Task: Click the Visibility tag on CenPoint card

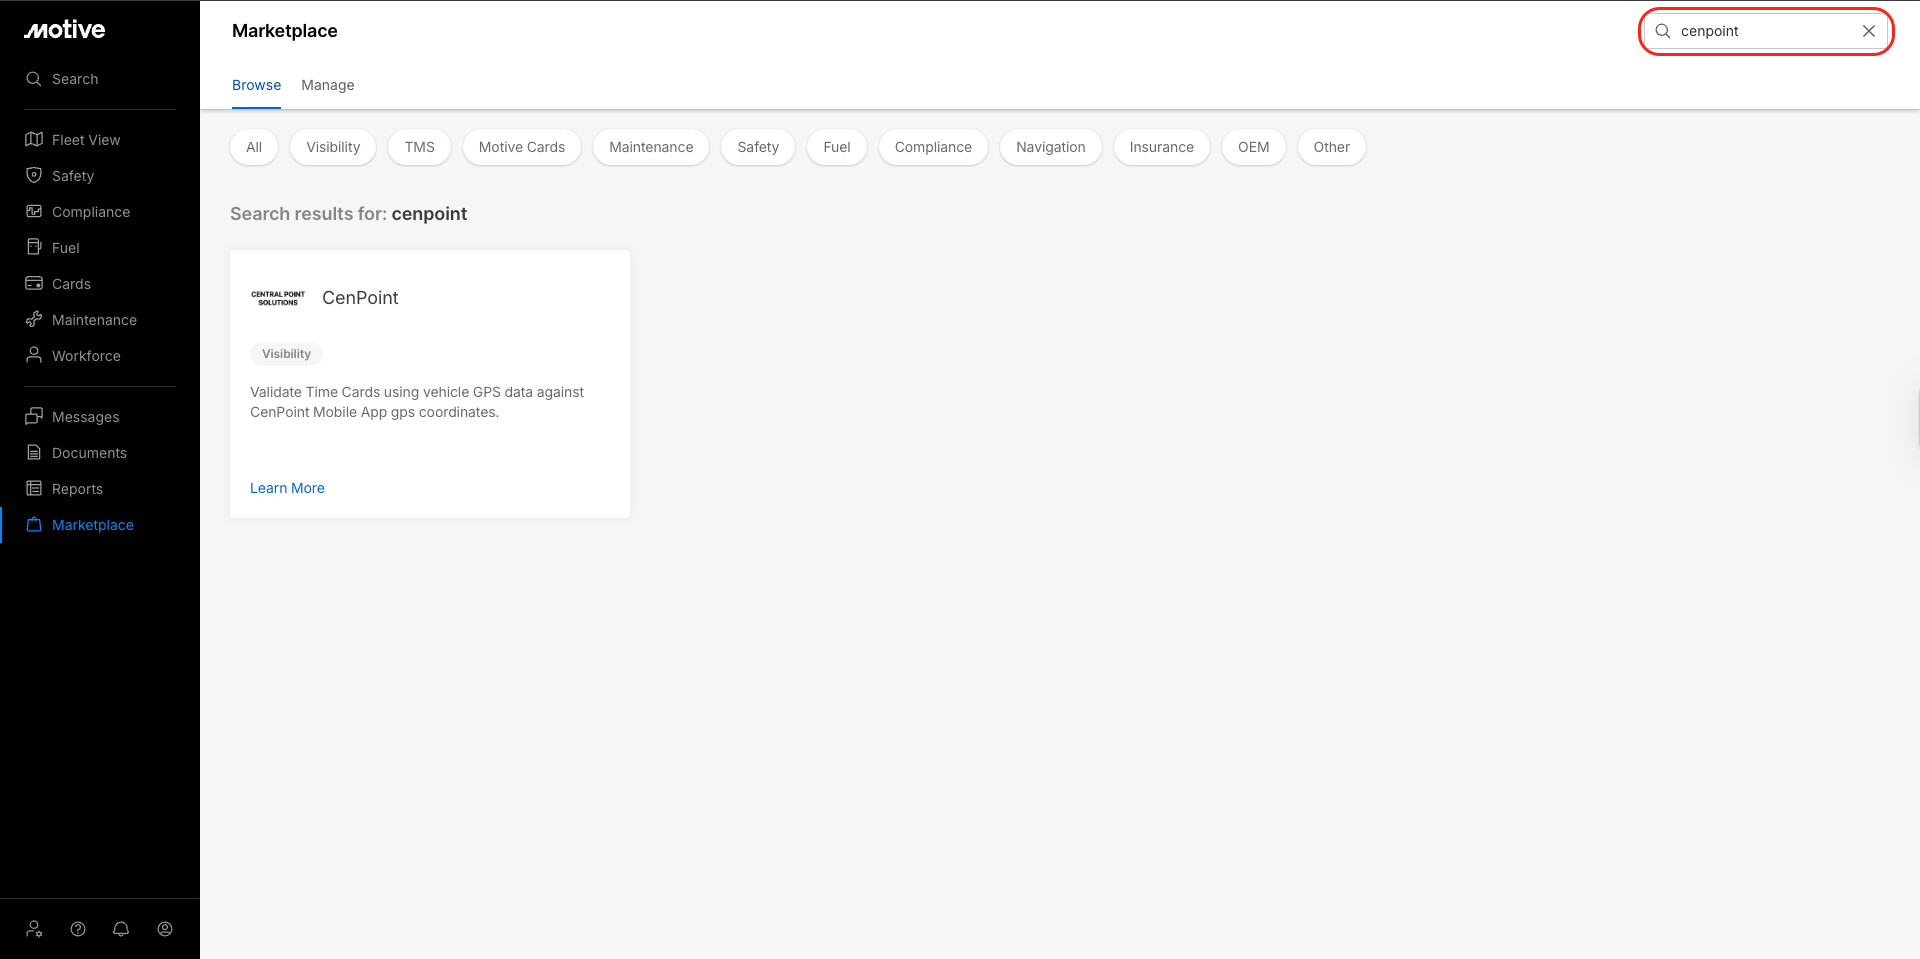Action: point(286,354)
